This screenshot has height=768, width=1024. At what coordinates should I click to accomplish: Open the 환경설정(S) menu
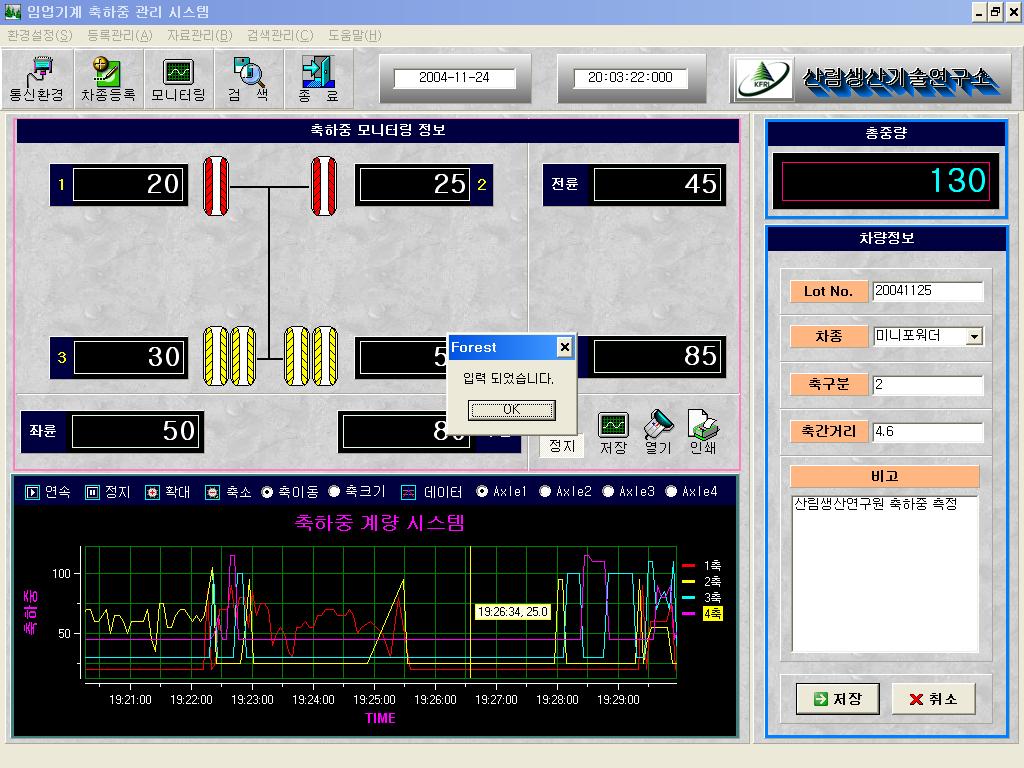(x=40, y=35)
